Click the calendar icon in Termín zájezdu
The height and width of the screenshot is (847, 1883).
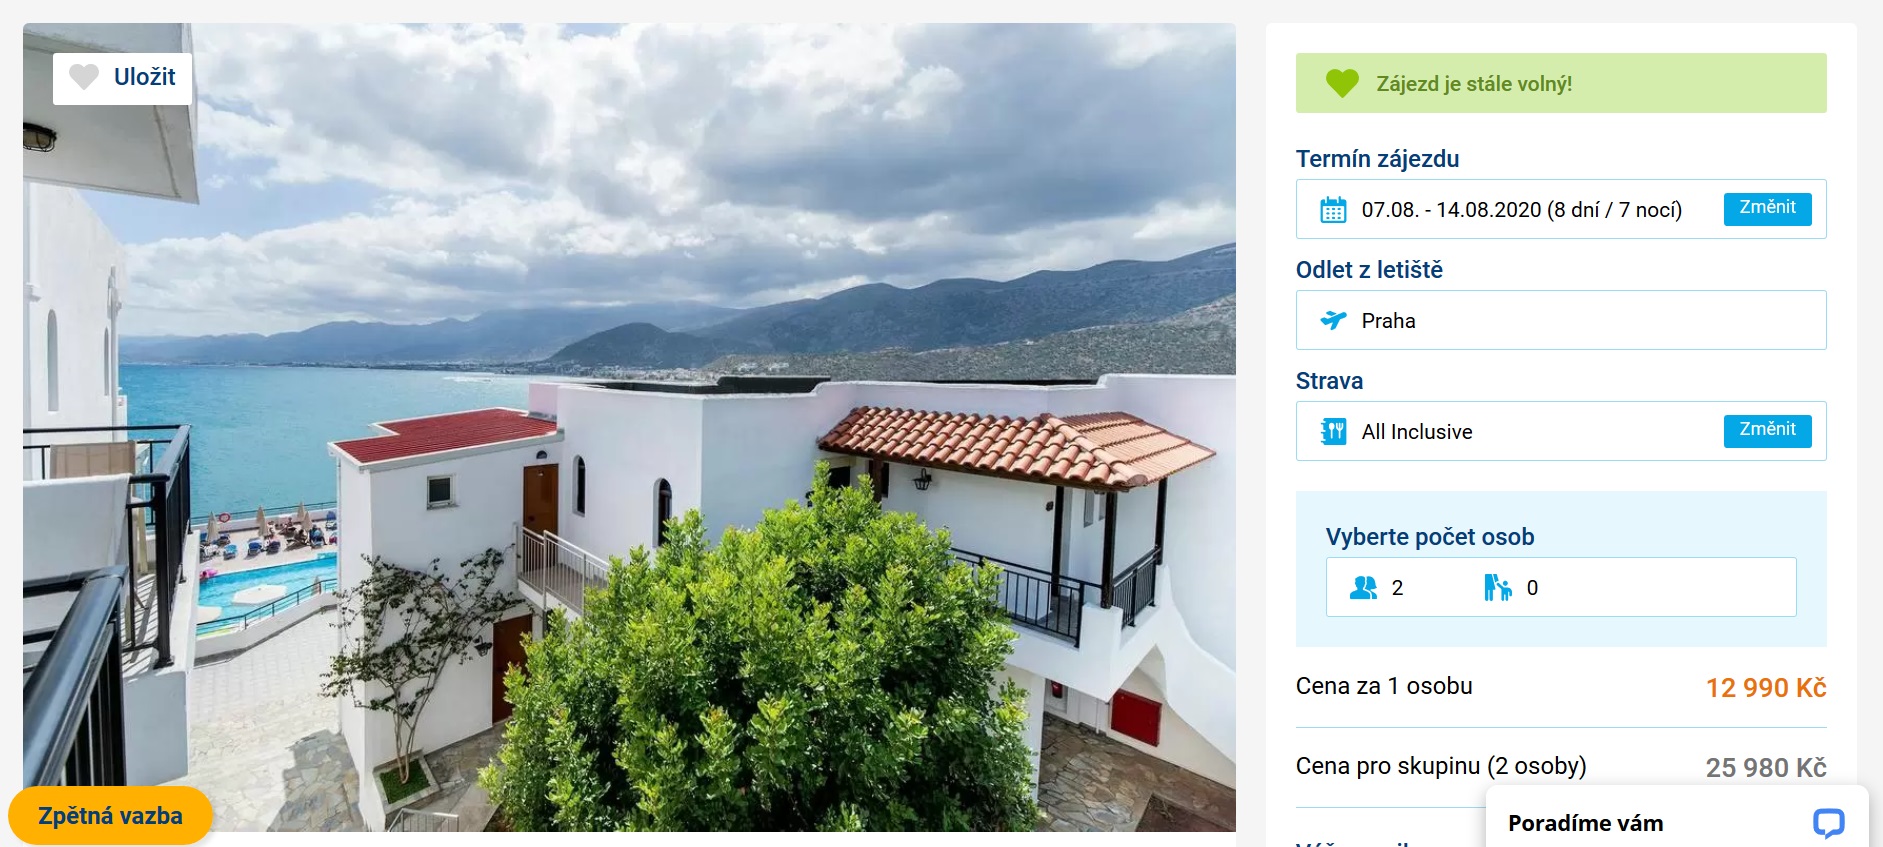[x=1333, y=210]
